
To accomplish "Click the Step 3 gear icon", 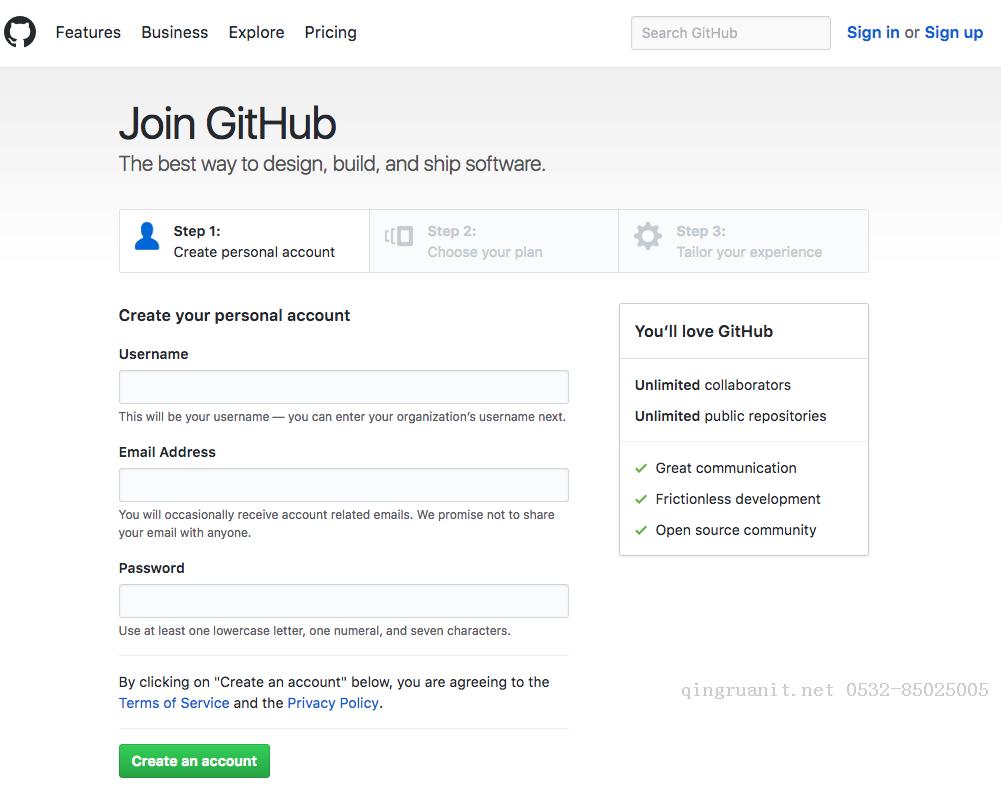I will click(x=648, y=237).
